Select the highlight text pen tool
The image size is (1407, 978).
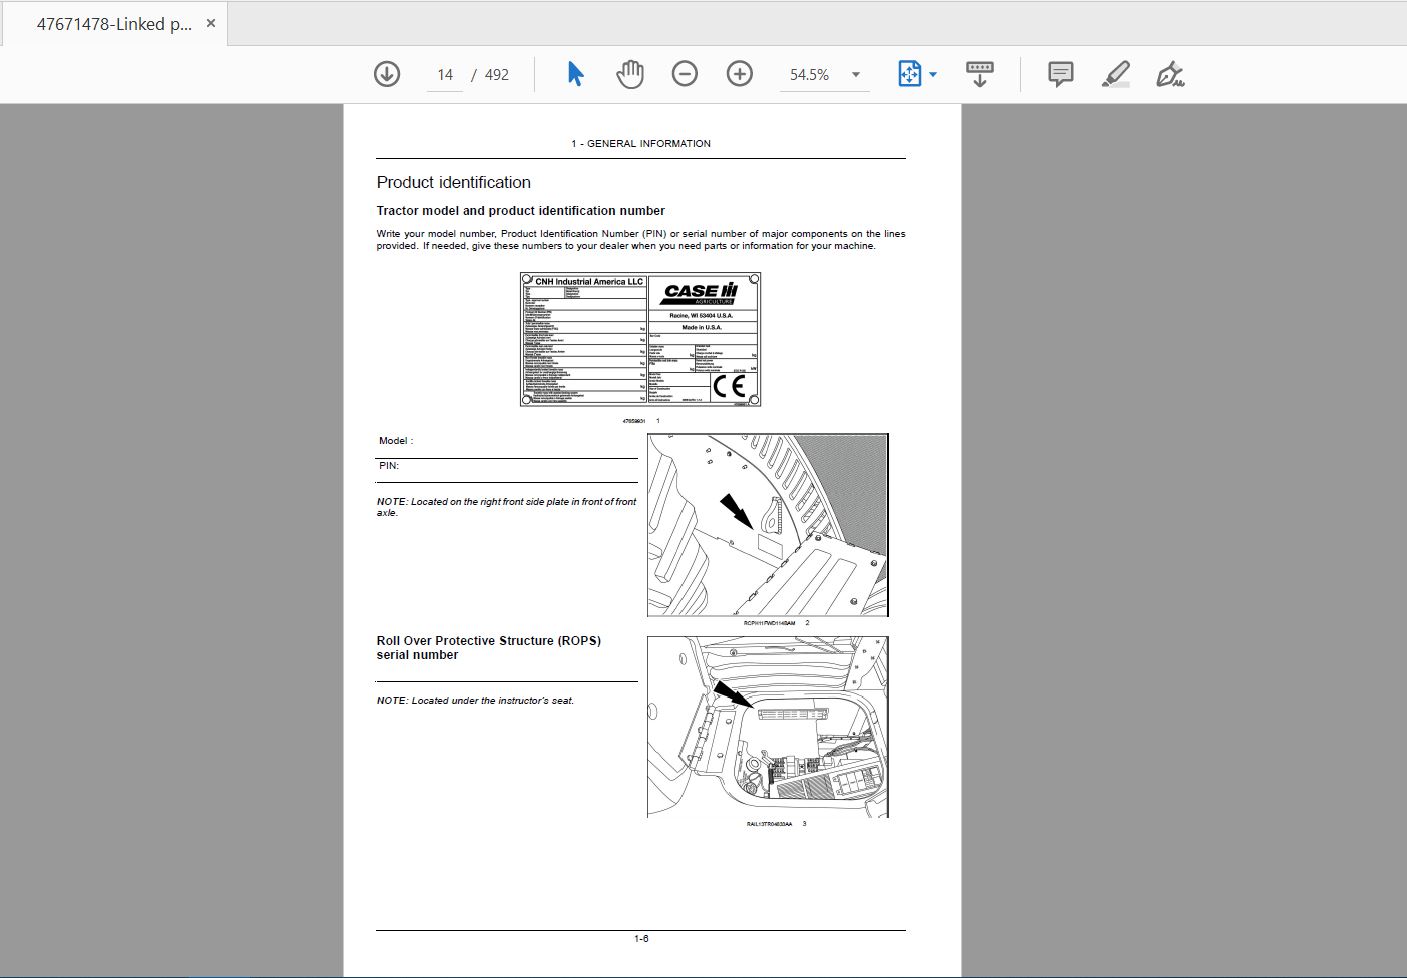click(x=1115, y=74)
